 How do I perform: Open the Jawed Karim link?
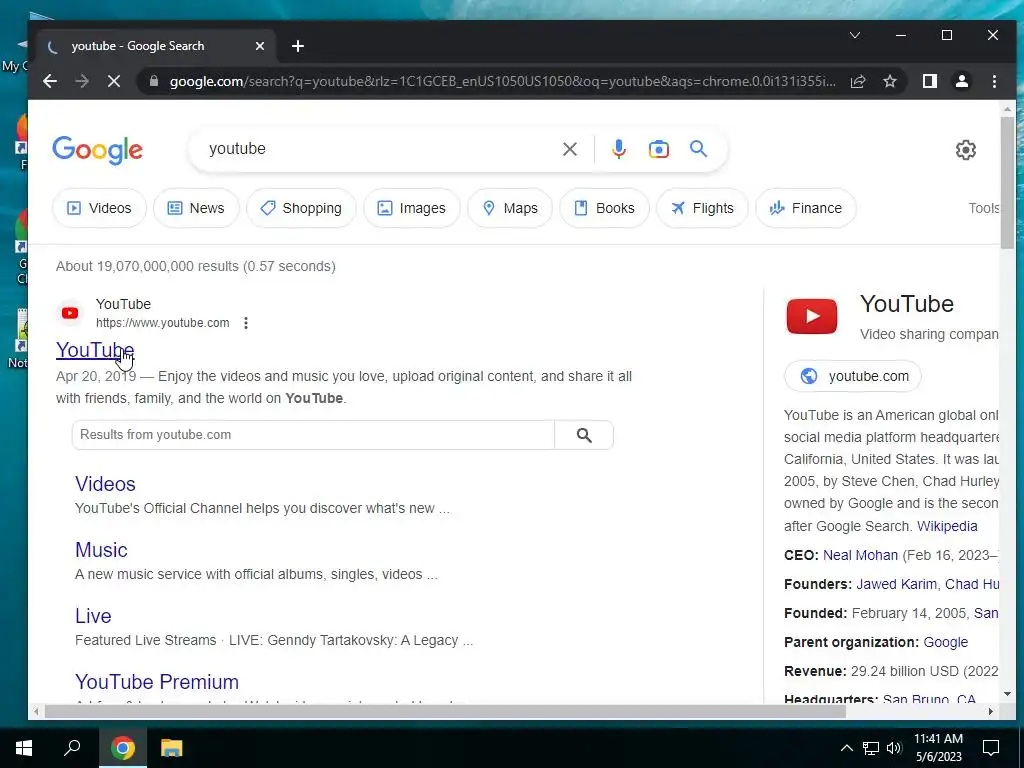point(896,584)
